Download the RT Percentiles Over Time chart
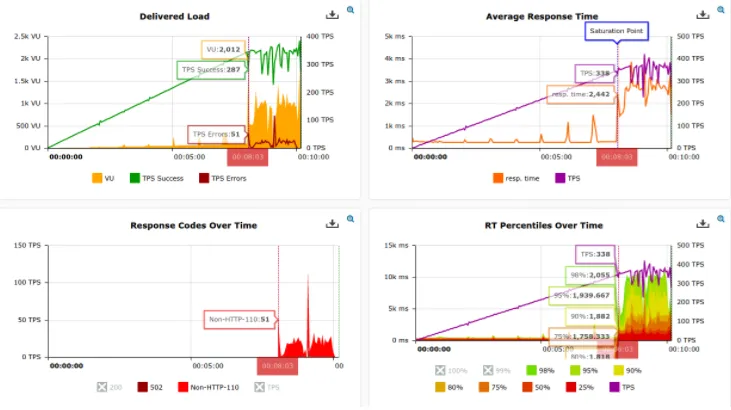Screen dimensions: 731x410 [703, 223]
